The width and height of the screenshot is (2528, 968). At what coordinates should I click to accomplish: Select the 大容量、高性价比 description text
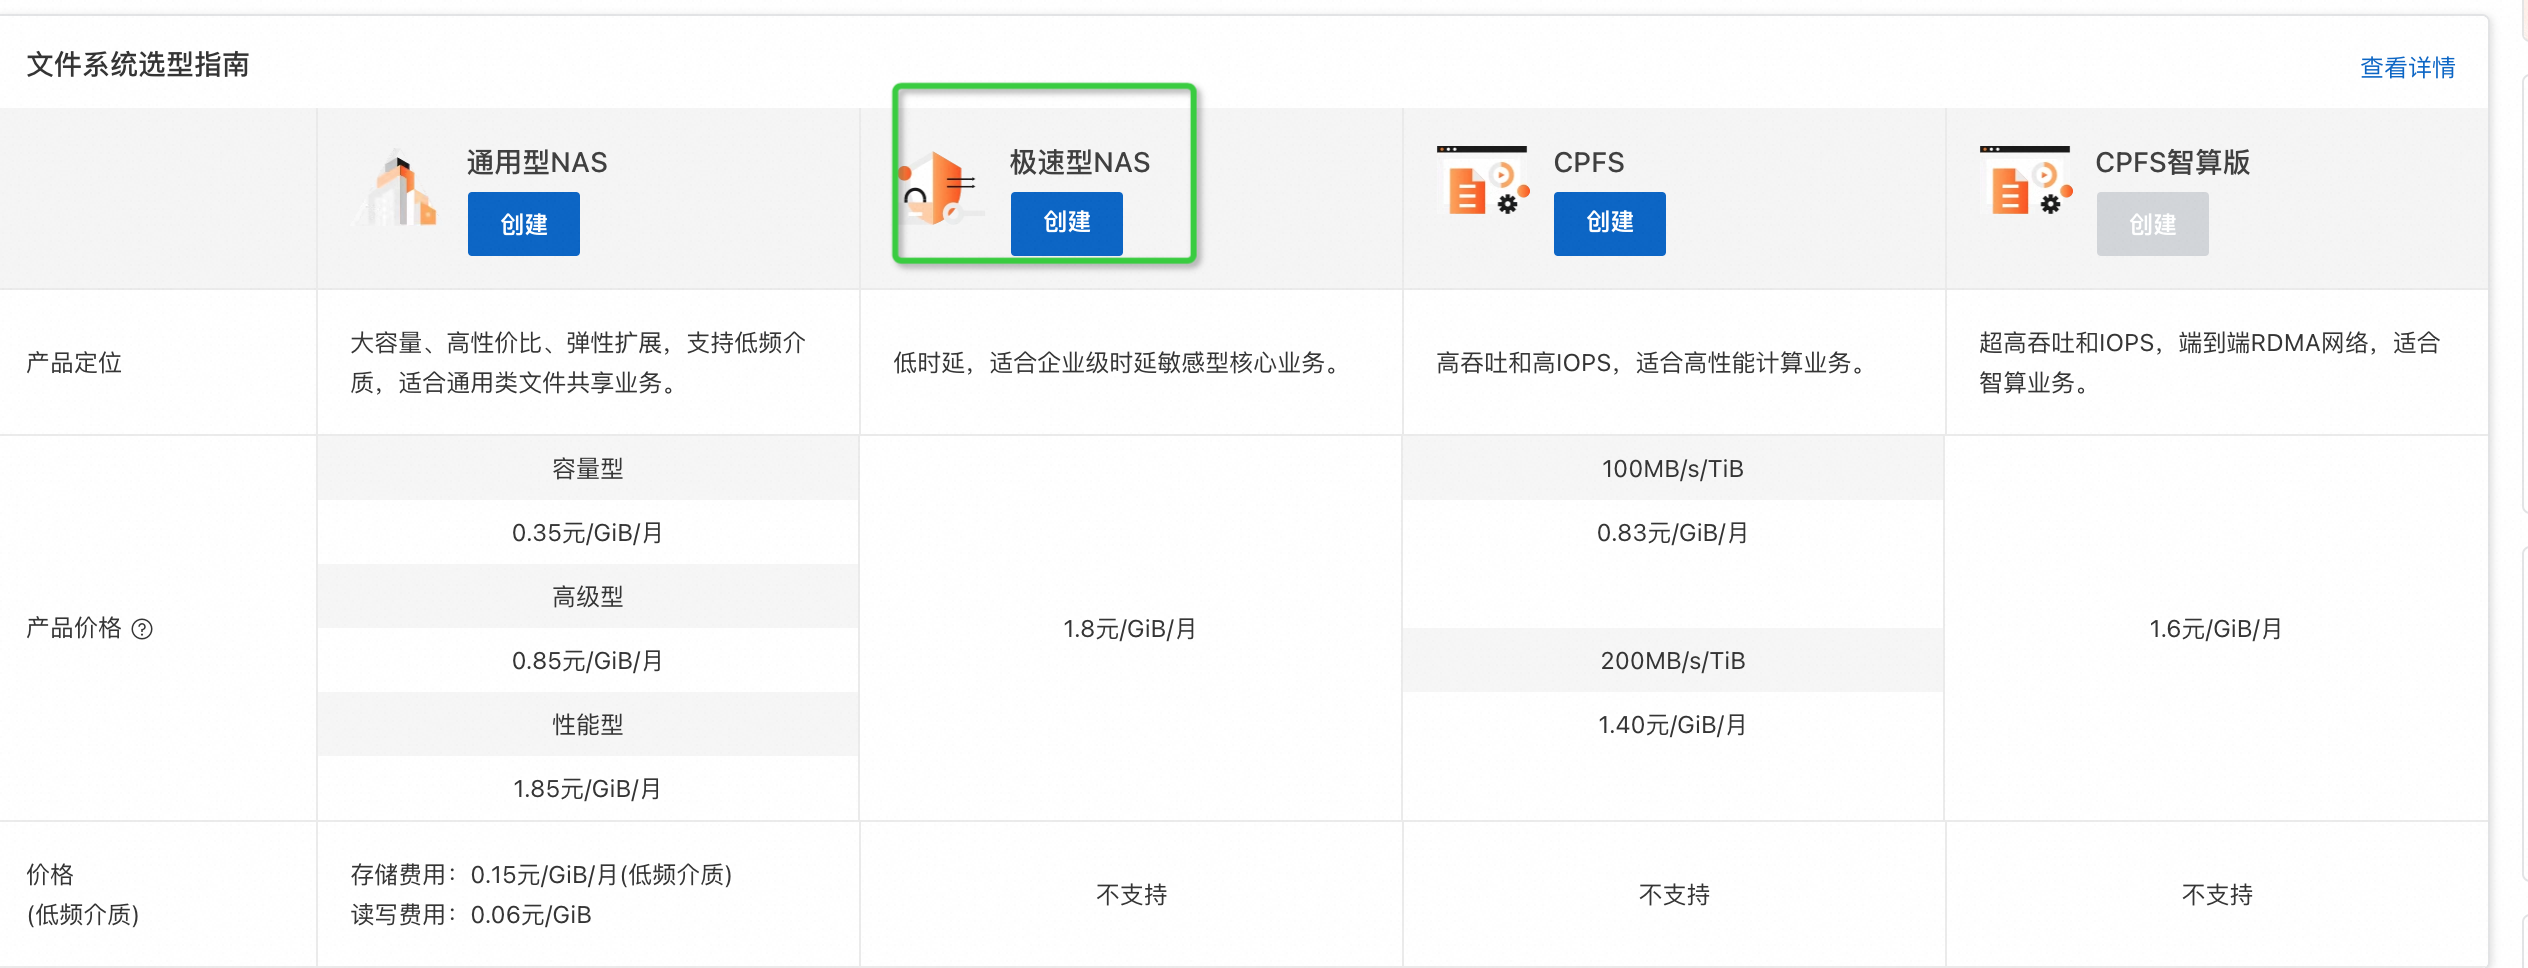click(x=578, y=363)
